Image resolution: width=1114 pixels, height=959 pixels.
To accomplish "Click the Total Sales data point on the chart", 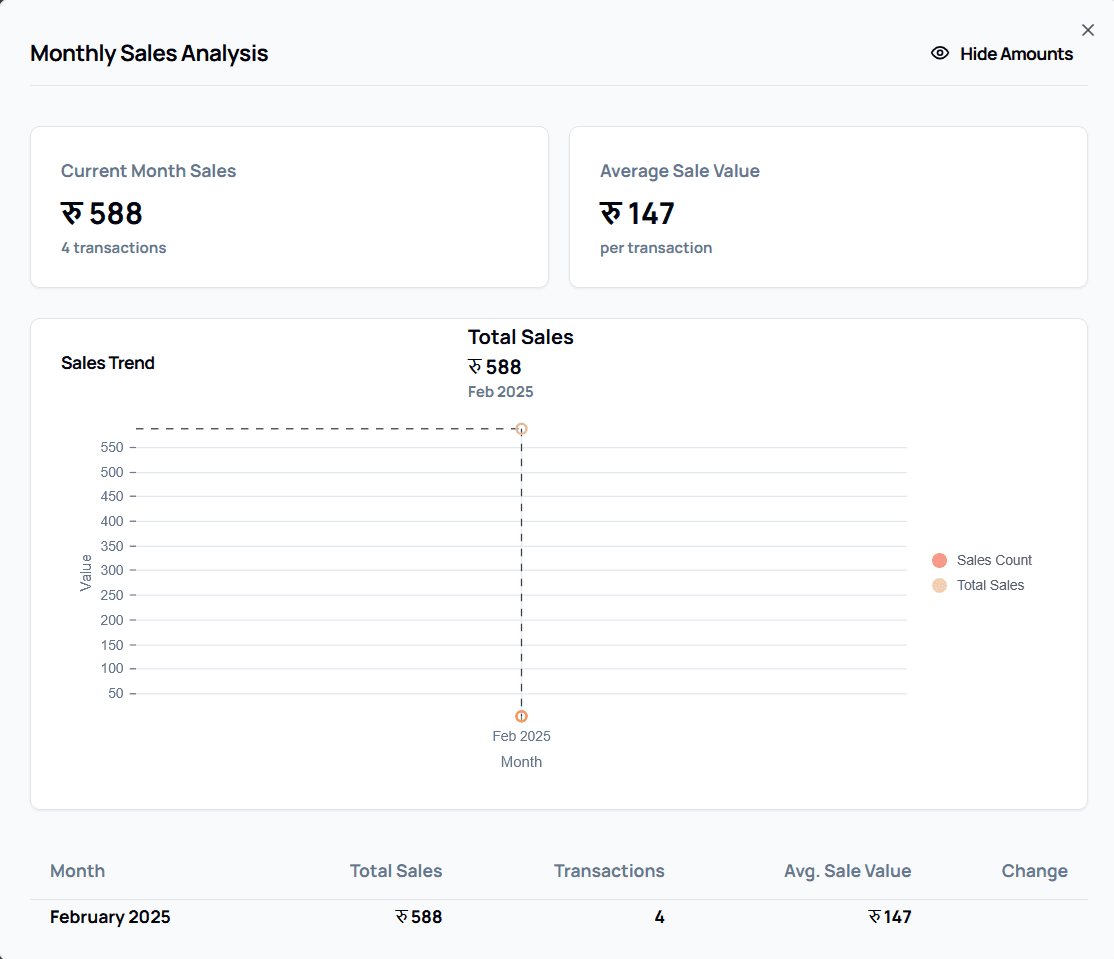I will [x=521, y=429].
